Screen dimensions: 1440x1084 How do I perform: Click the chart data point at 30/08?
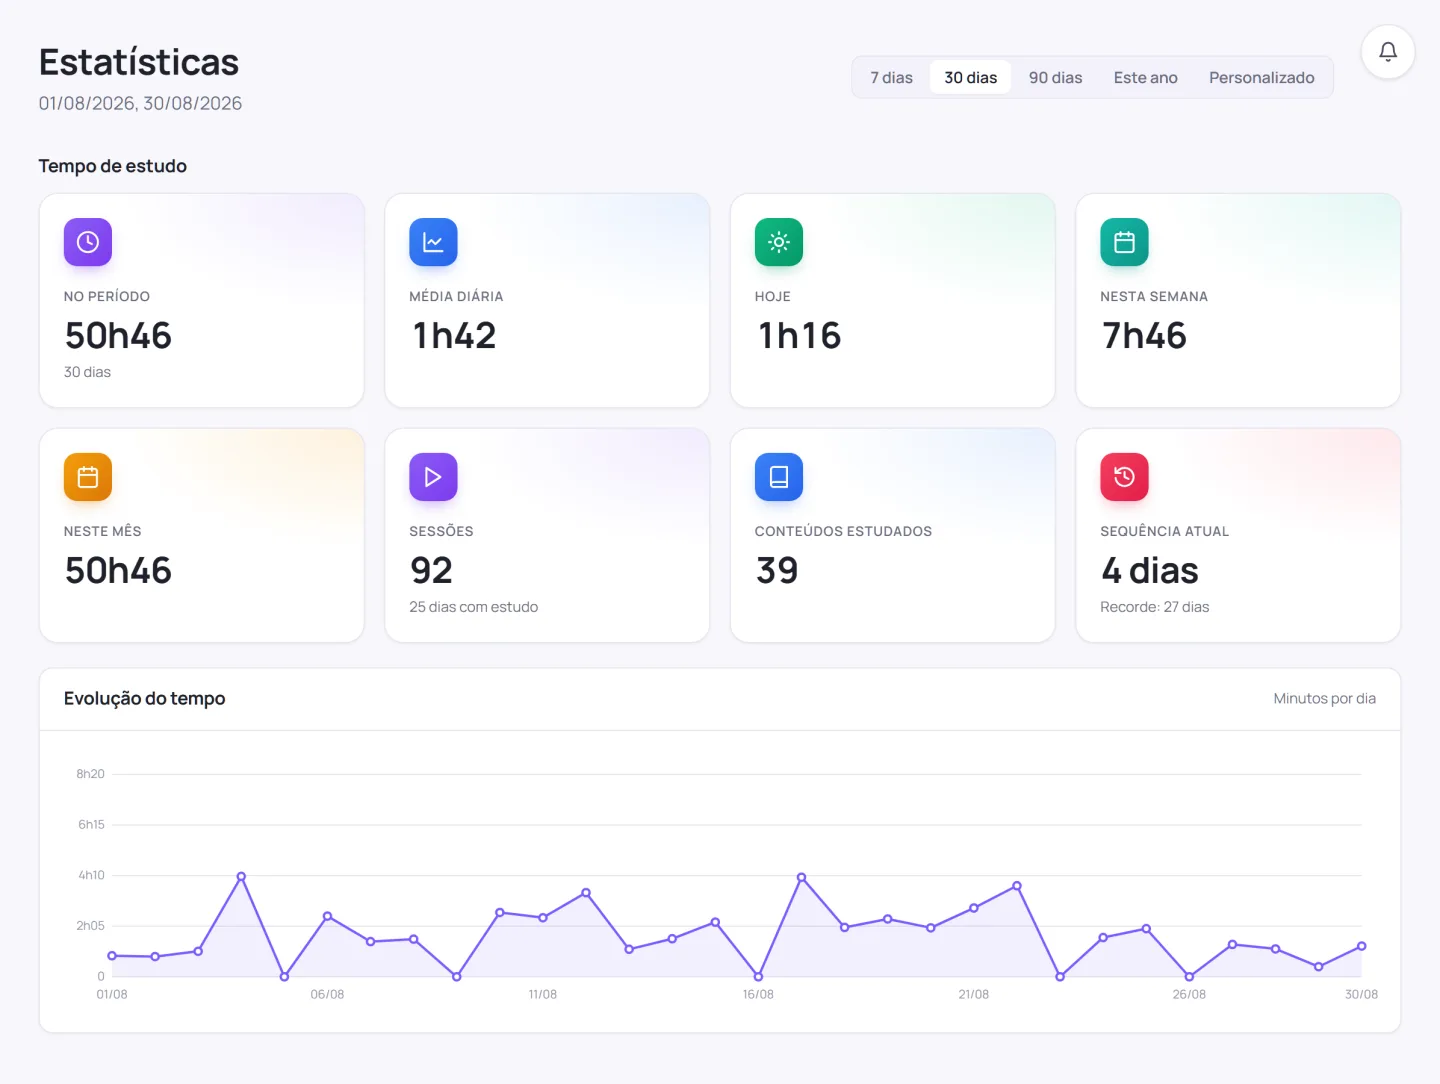(1361, 946)
